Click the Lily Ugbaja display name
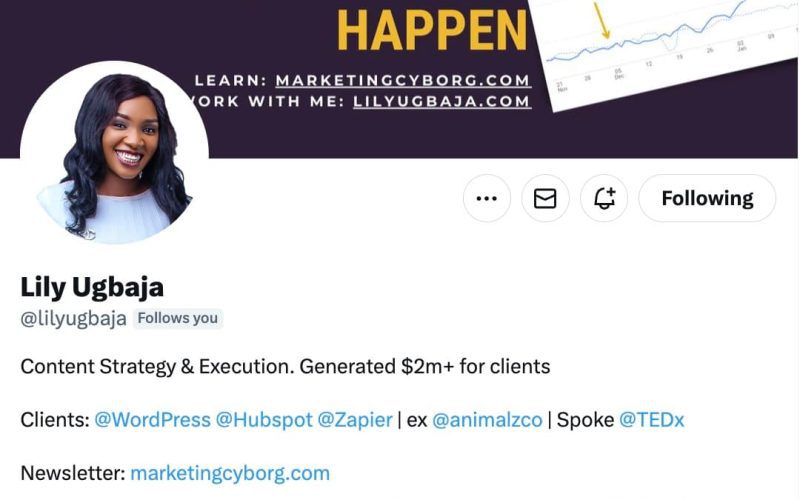Image resolution: width=800 pixels, height=500 pixels. (92, 287)
